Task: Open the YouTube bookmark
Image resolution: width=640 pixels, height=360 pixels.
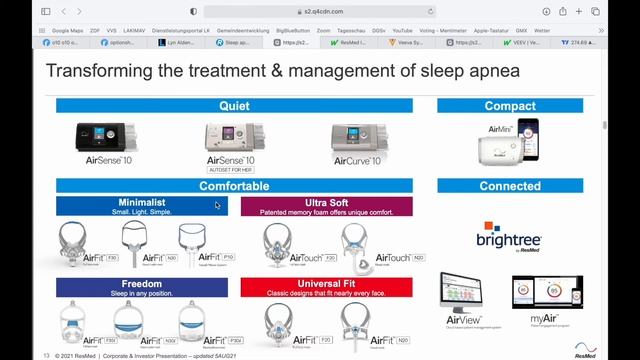Action: tap(402, 31)
